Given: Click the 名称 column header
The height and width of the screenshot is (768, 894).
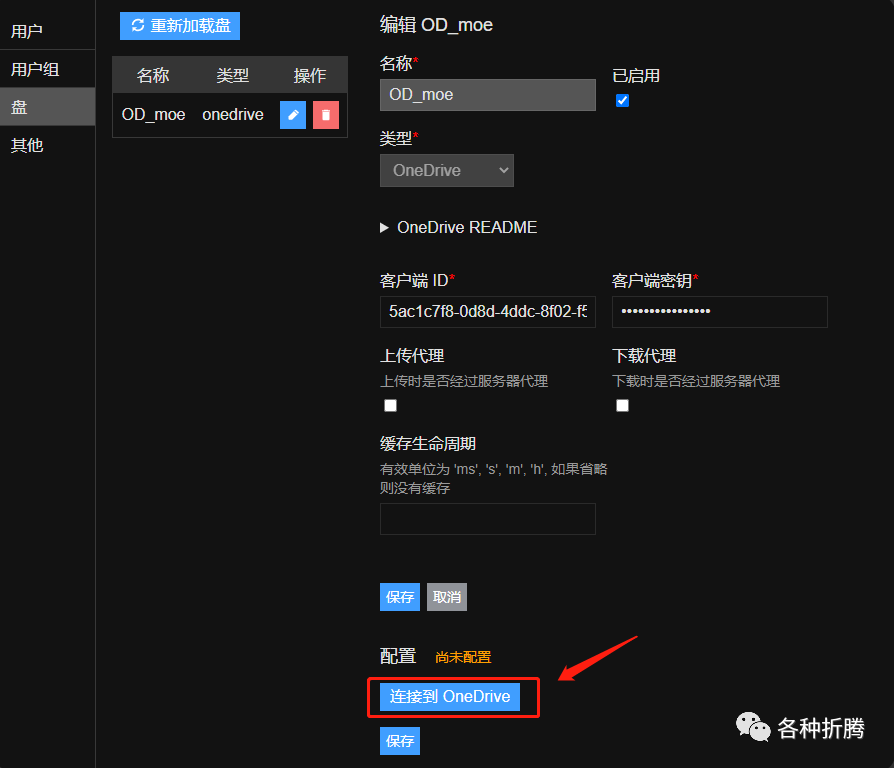Looking at the screenshot, I should 153,75.
